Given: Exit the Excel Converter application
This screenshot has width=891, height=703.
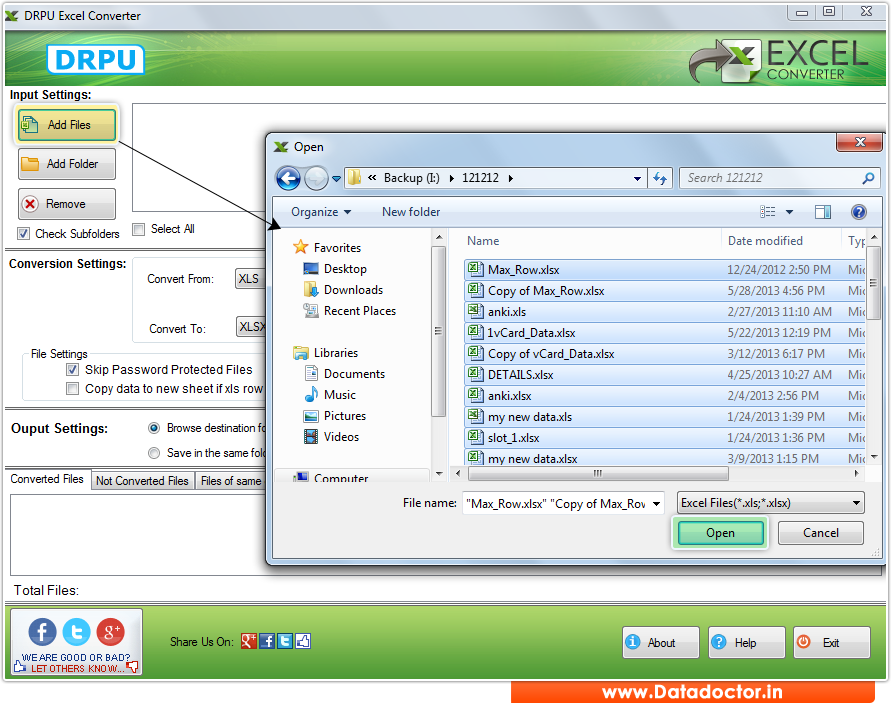Looking at the screenshot, I should point(831,642).
